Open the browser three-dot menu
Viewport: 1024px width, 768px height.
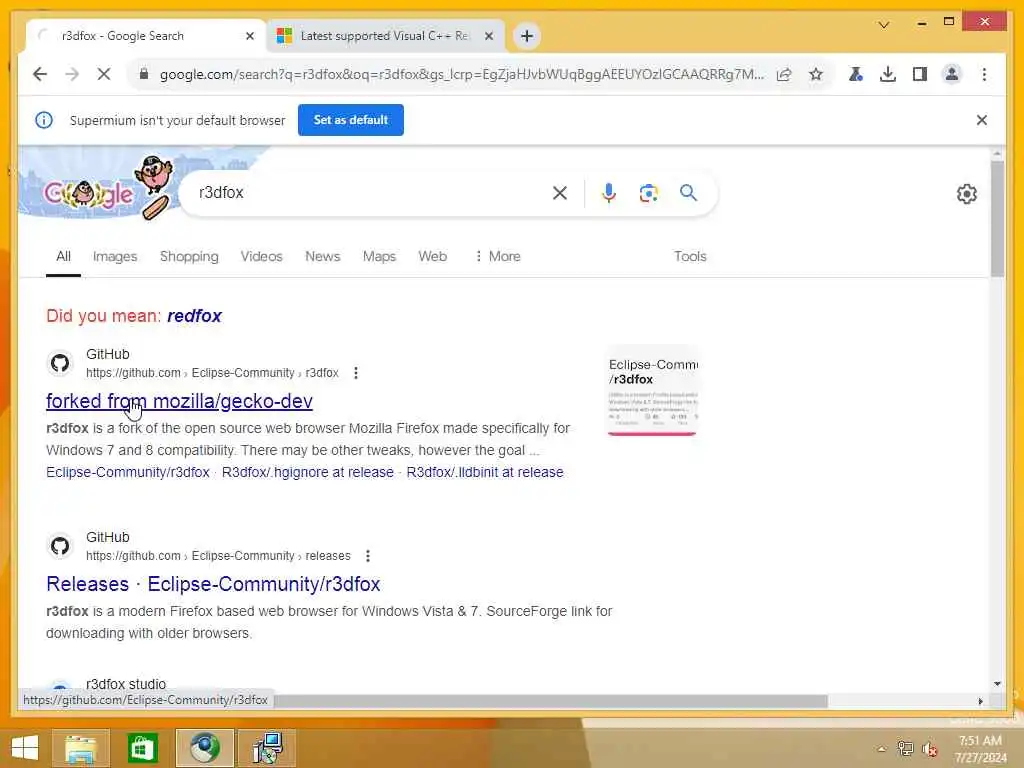coord(984,74)
